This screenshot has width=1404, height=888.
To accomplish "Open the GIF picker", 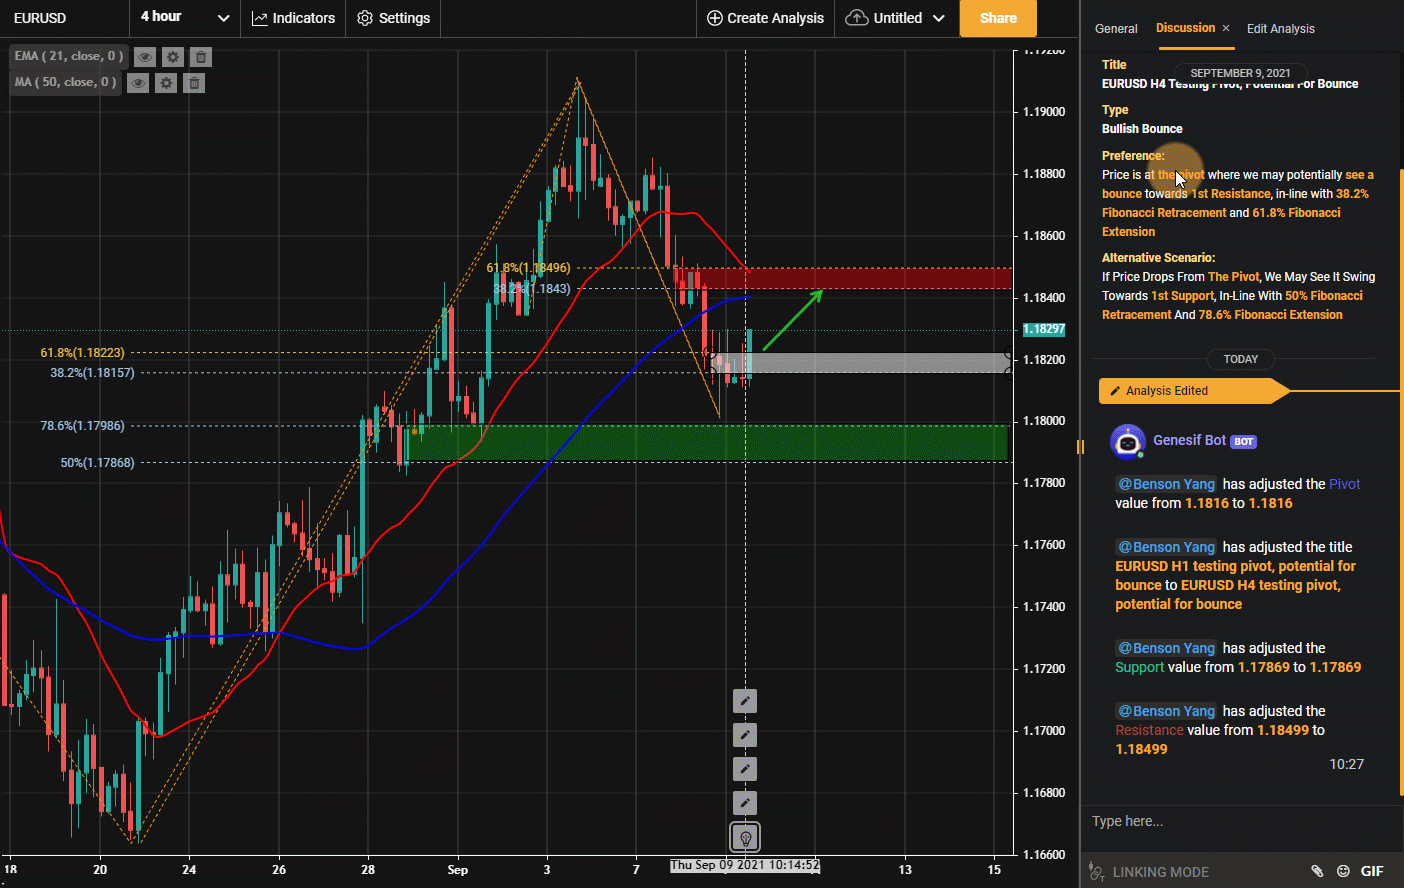I will tap(1372, 871).
